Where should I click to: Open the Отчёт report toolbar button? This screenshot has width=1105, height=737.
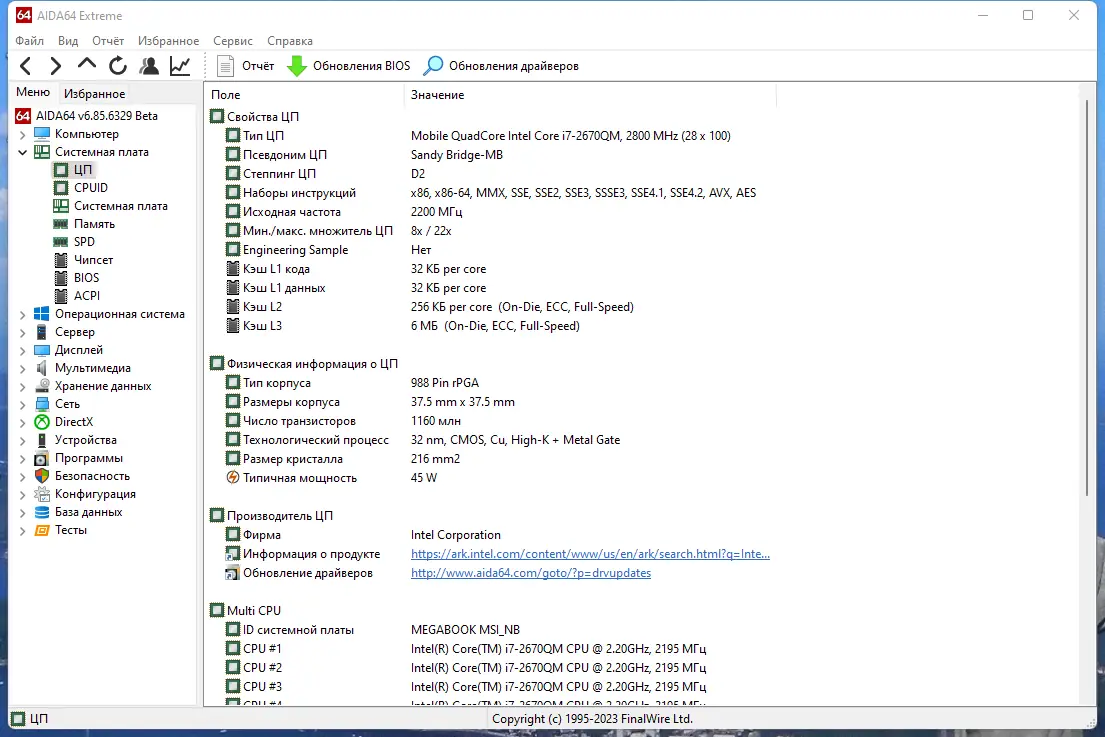[245, 66]
